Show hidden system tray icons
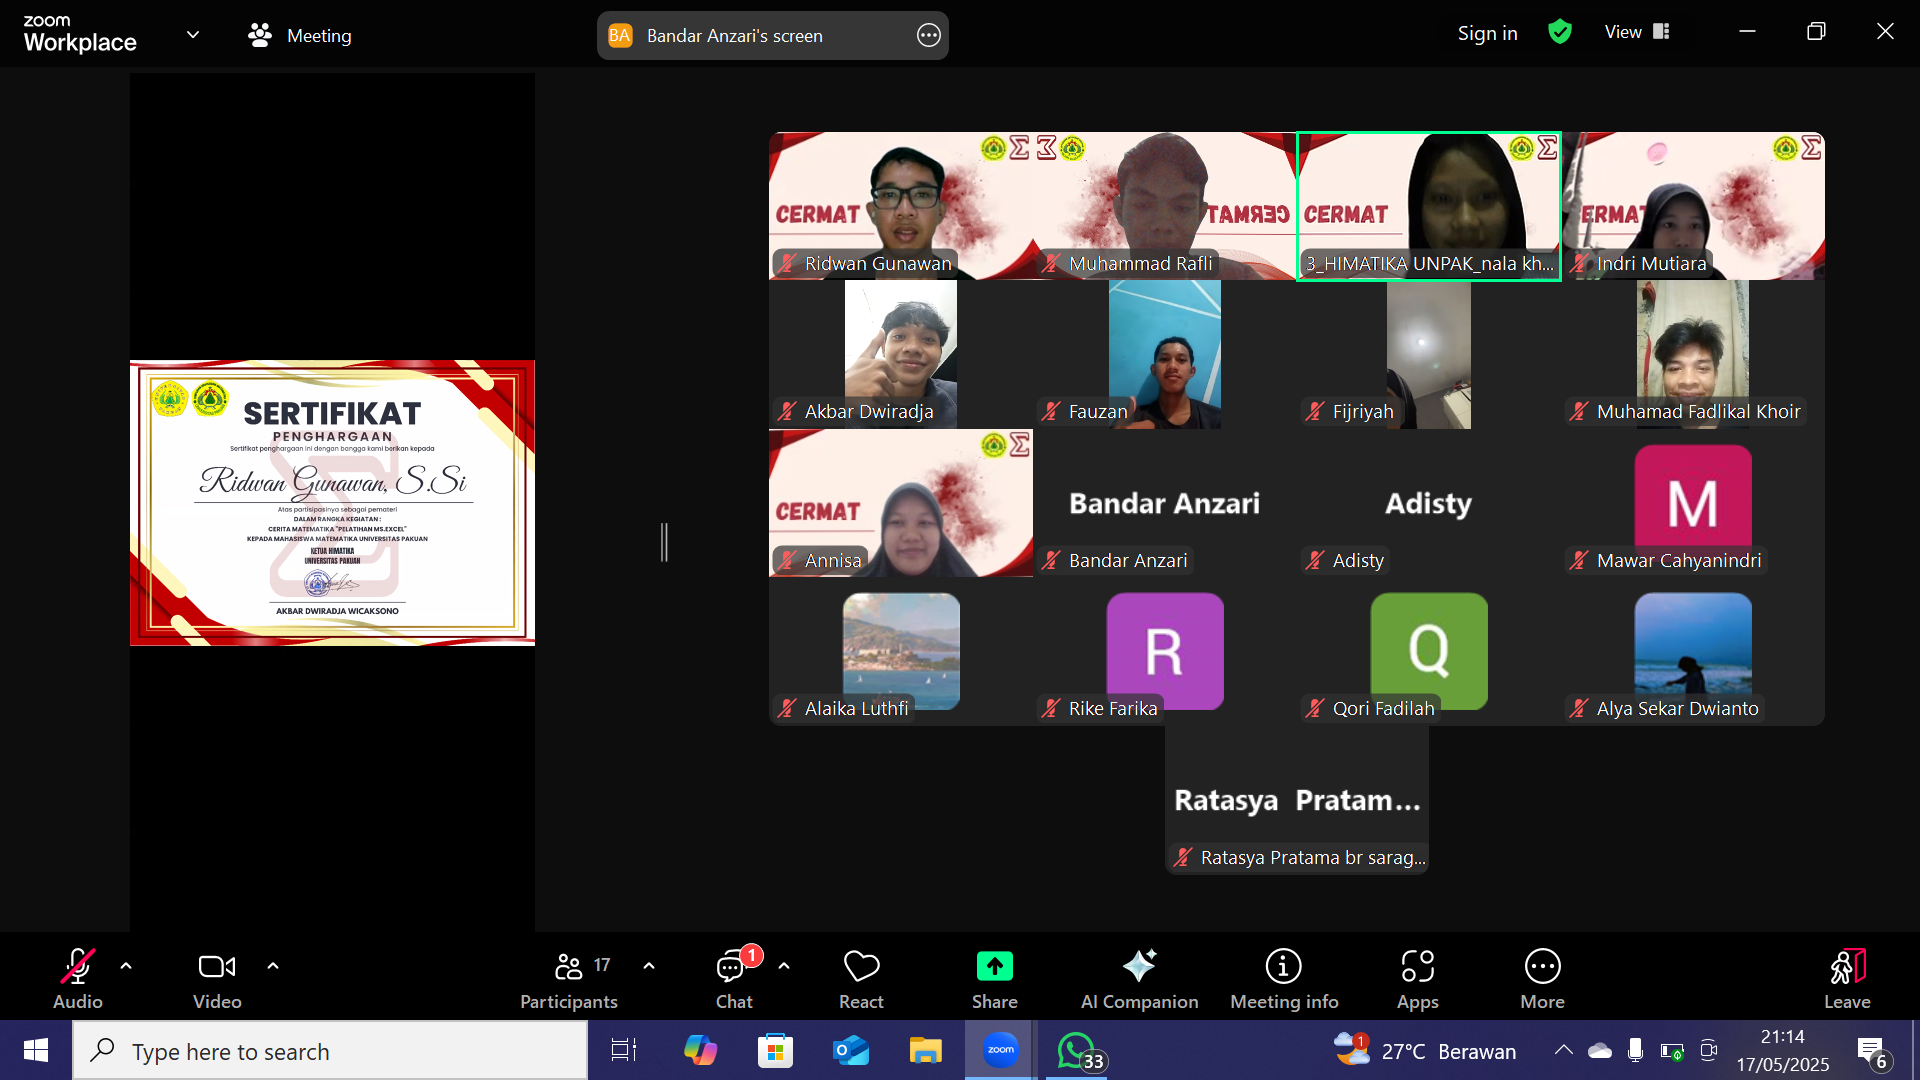 (1563, 1050)
